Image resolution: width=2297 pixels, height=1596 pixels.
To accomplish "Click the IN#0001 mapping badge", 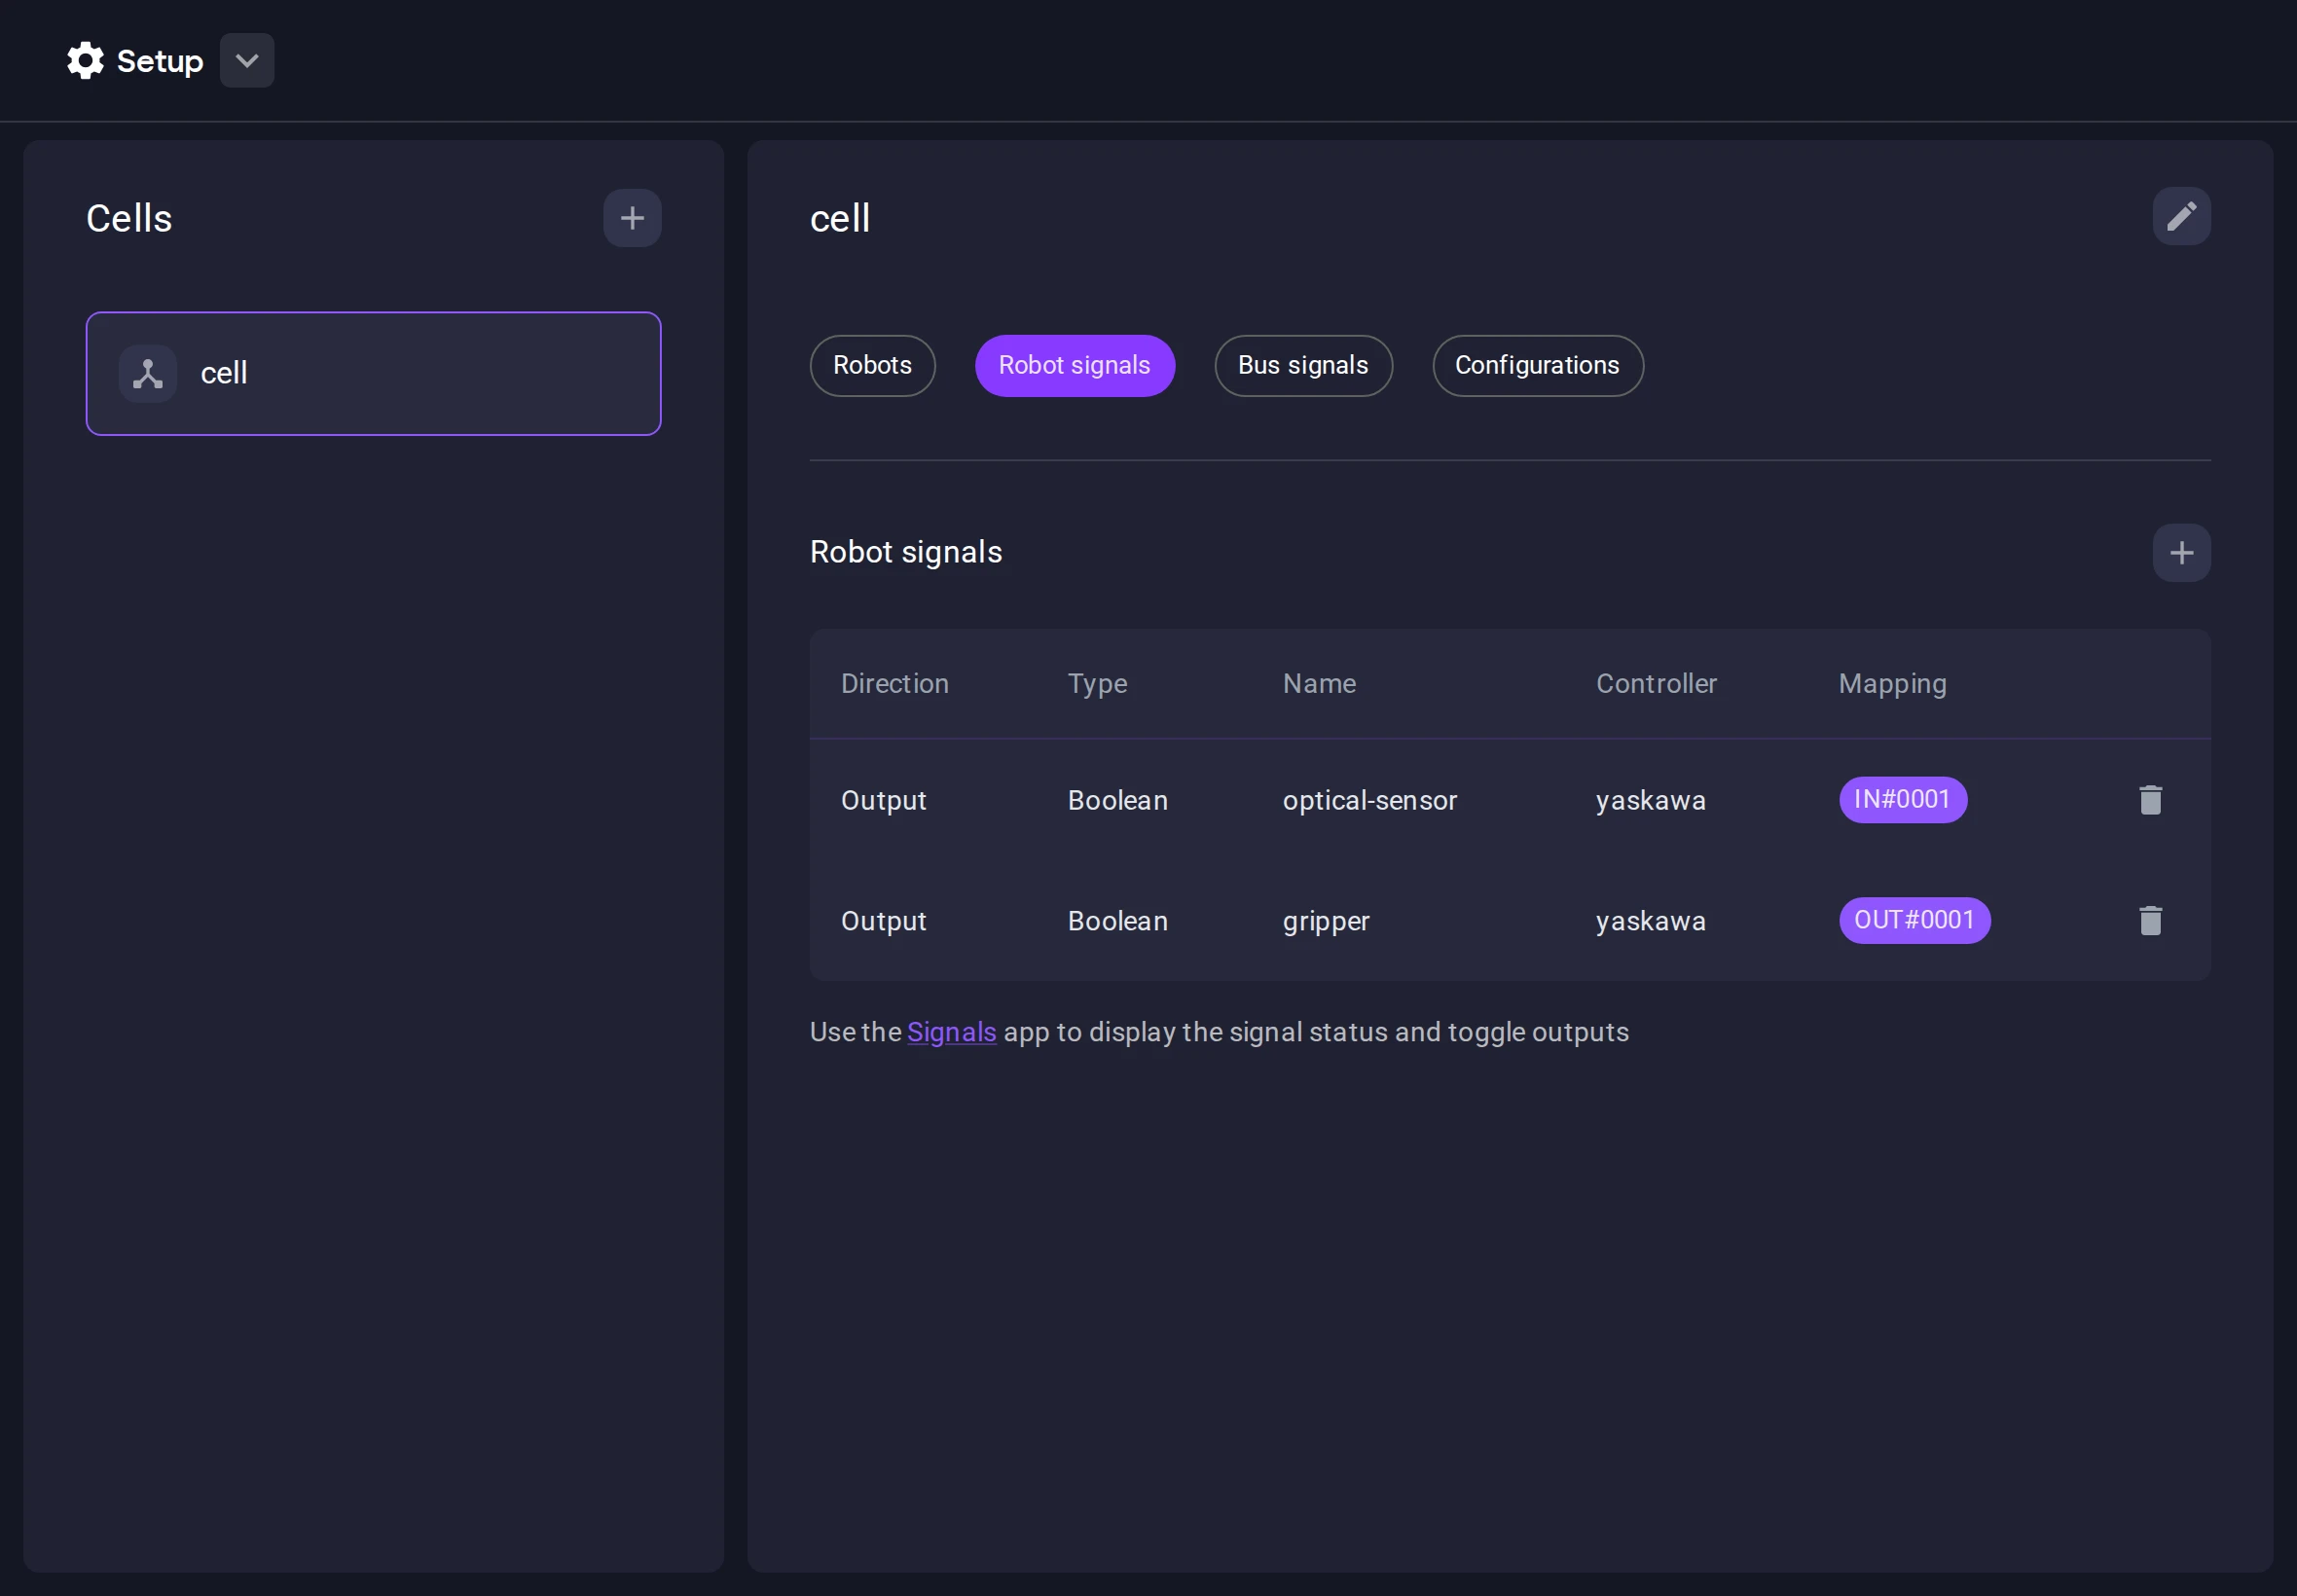I will (x=1902, y=800).
